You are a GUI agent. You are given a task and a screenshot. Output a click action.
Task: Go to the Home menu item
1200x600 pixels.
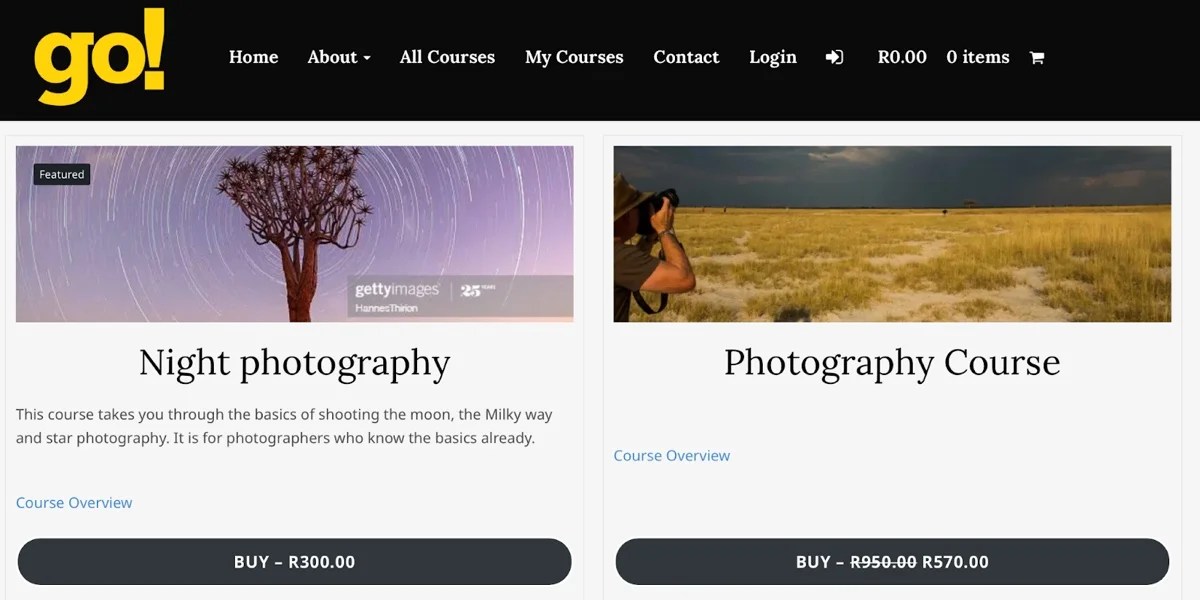253,57
